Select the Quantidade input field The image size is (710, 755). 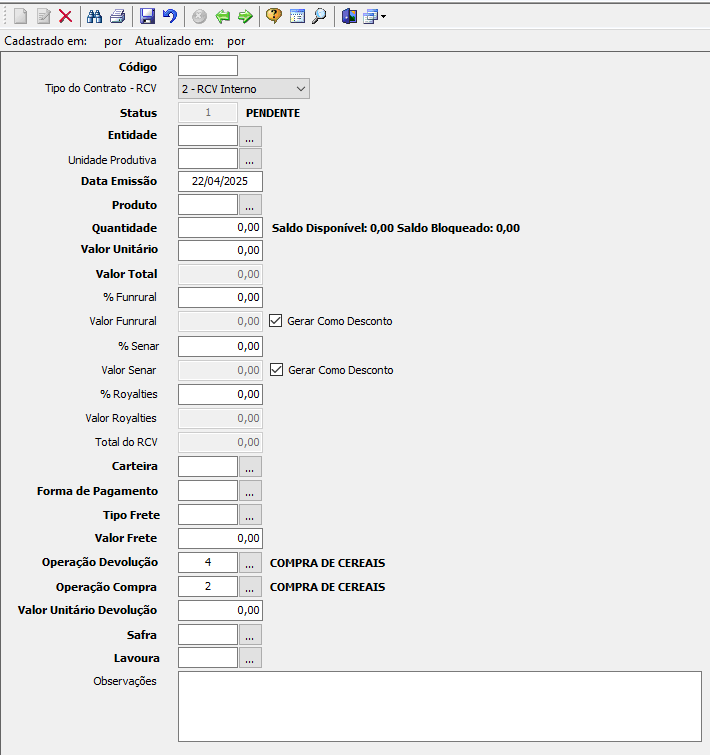coord(220,228)
